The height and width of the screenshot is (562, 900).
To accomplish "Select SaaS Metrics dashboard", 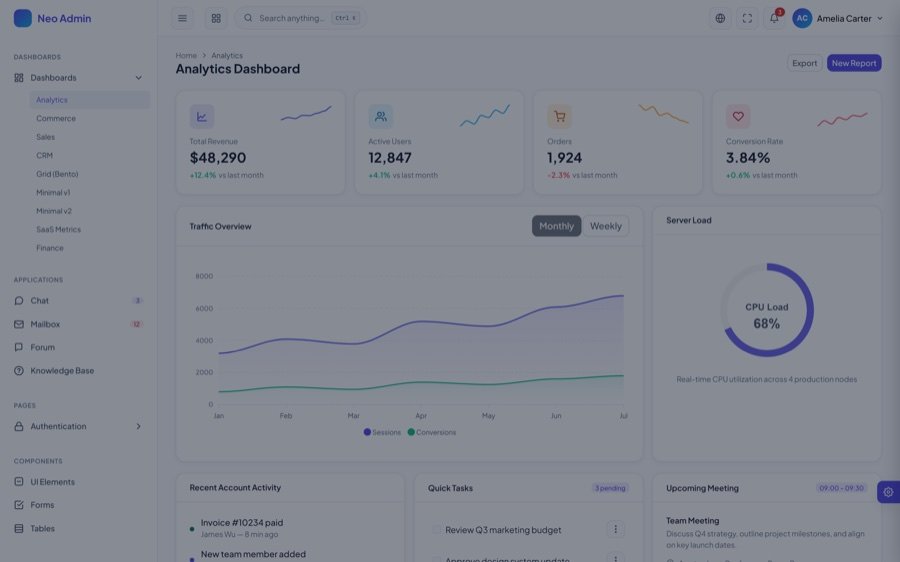I will click(90, 230).
